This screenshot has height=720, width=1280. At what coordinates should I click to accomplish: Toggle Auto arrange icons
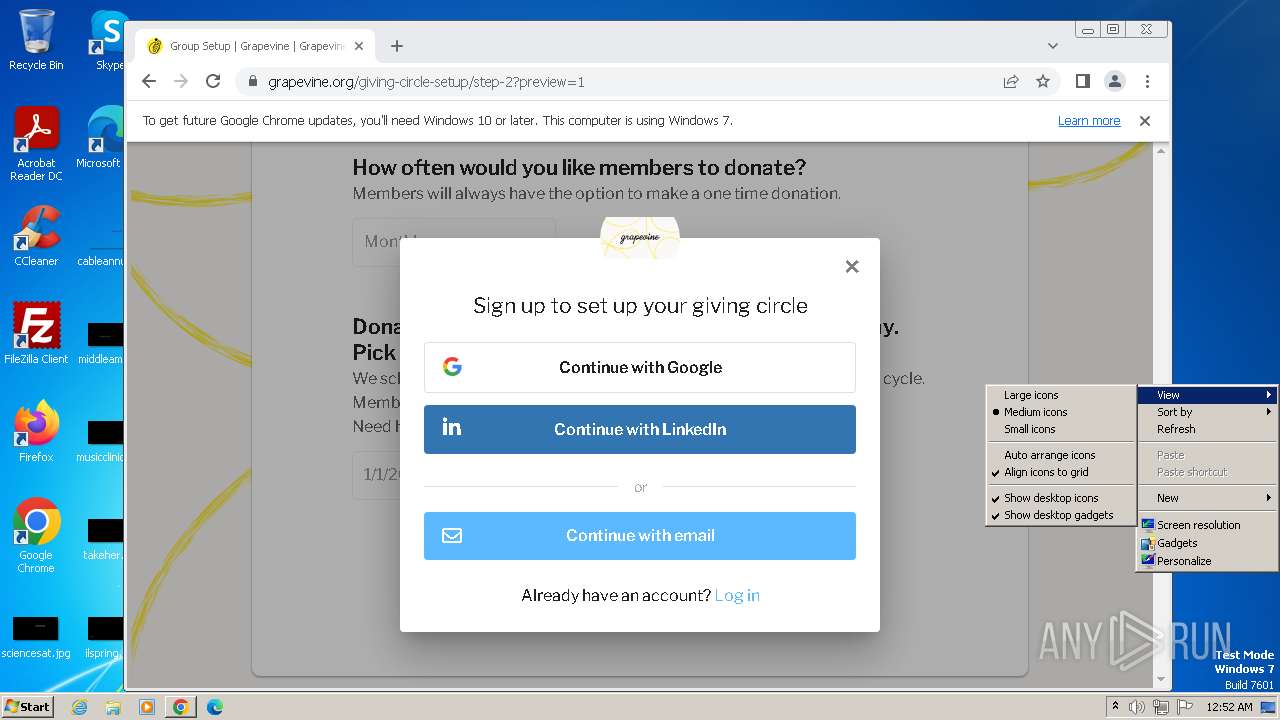pyautogui.click(x=1060, y=455)
